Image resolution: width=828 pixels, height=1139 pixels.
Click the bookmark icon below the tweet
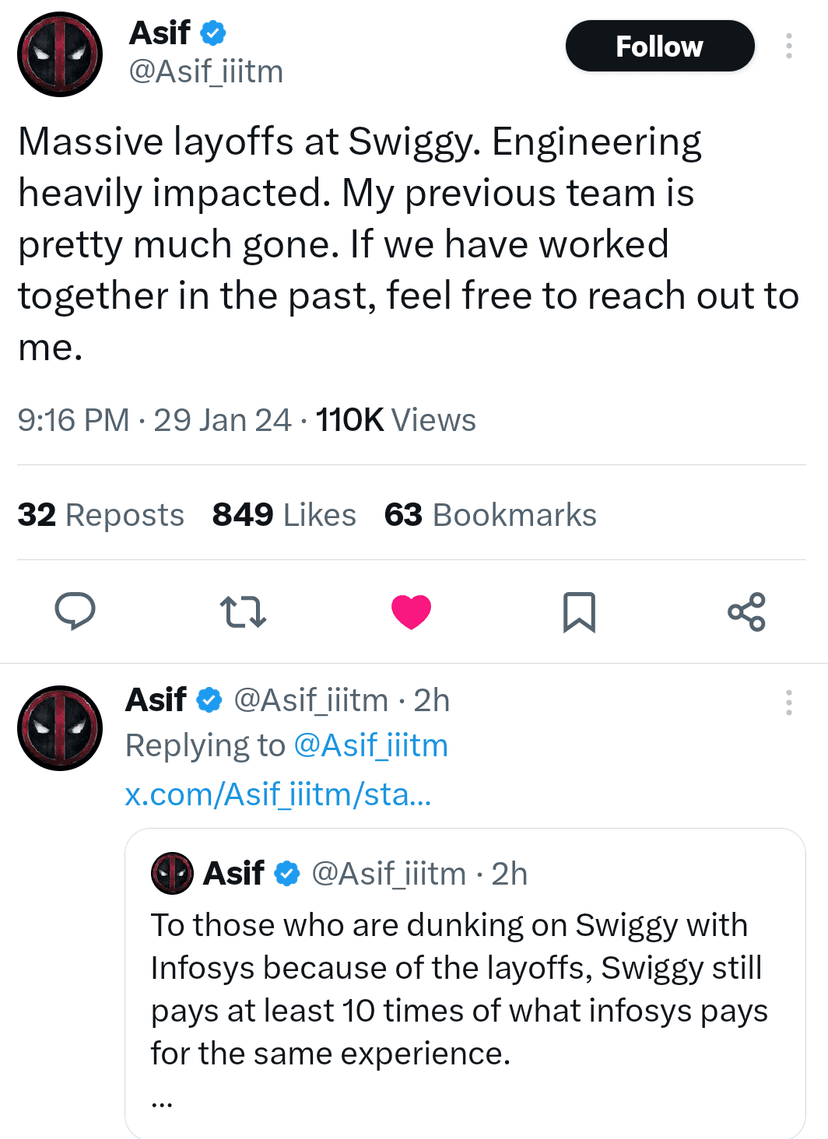[580, 612]
